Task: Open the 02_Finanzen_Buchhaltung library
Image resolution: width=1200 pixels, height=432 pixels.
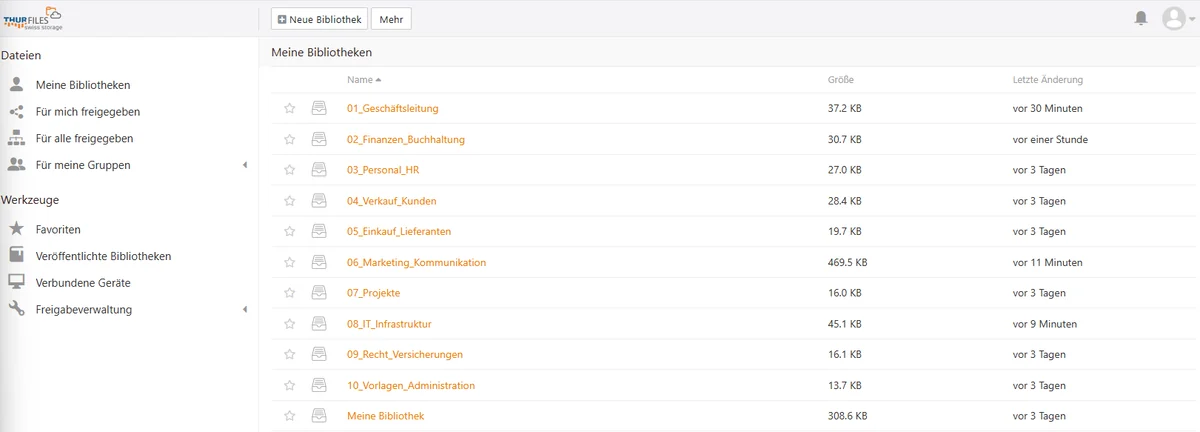Action: point(406,139)
